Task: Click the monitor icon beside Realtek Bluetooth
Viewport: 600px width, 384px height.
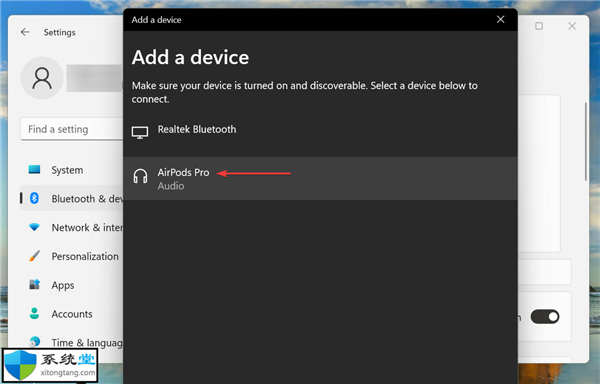Action: (140, 132)
